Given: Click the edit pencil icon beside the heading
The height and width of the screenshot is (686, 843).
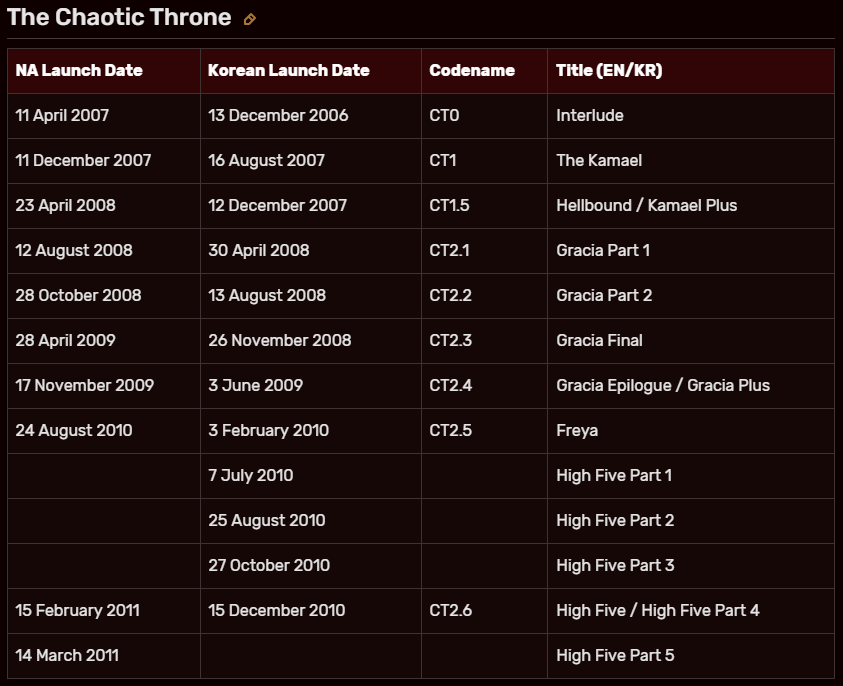Looking at the screenshot, I should 250,19.
